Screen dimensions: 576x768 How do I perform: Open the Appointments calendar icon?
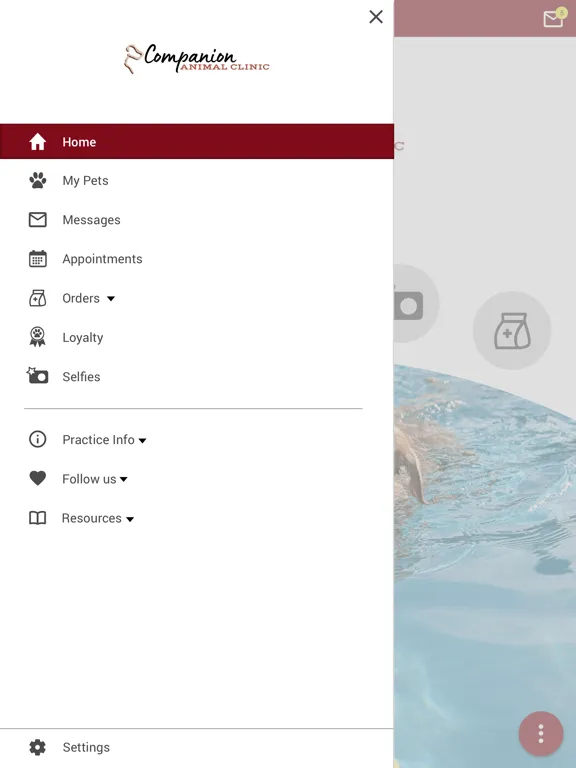point(38,259)
